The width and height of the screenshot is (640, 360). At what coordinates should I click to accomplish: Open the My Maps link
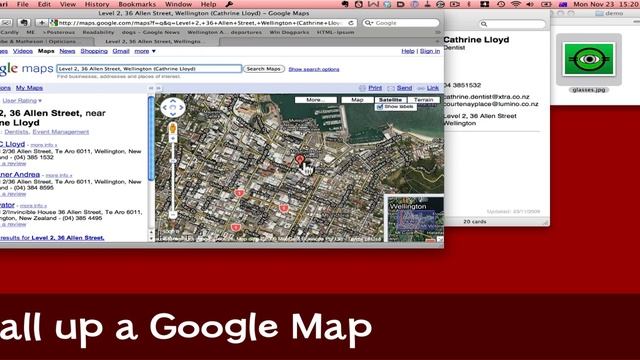coord(29,88)
